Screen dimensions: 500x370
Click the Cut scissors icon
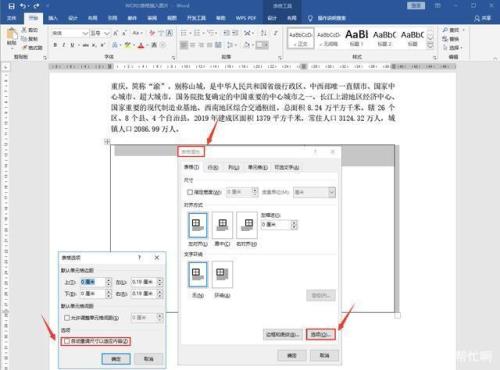click(24, 30)
